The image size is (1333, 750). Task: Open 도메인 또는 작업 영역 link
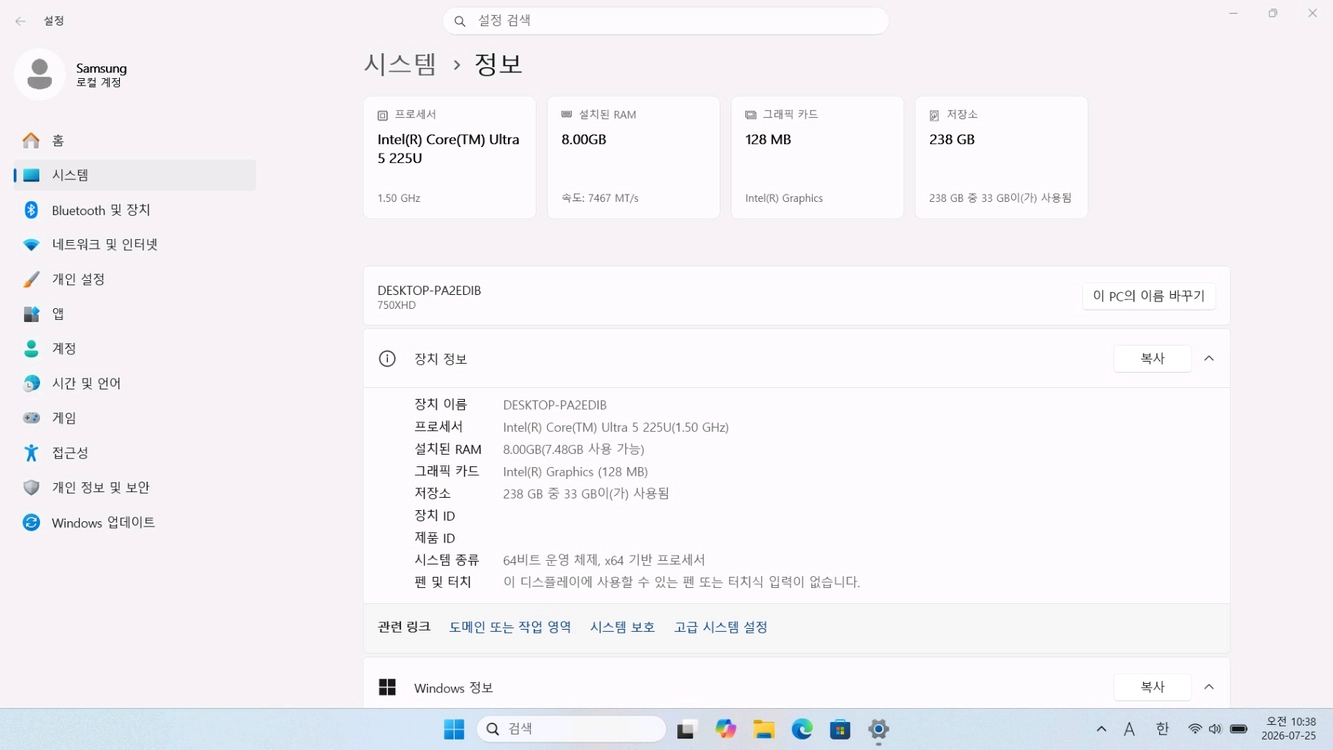[x=510, y=627]
